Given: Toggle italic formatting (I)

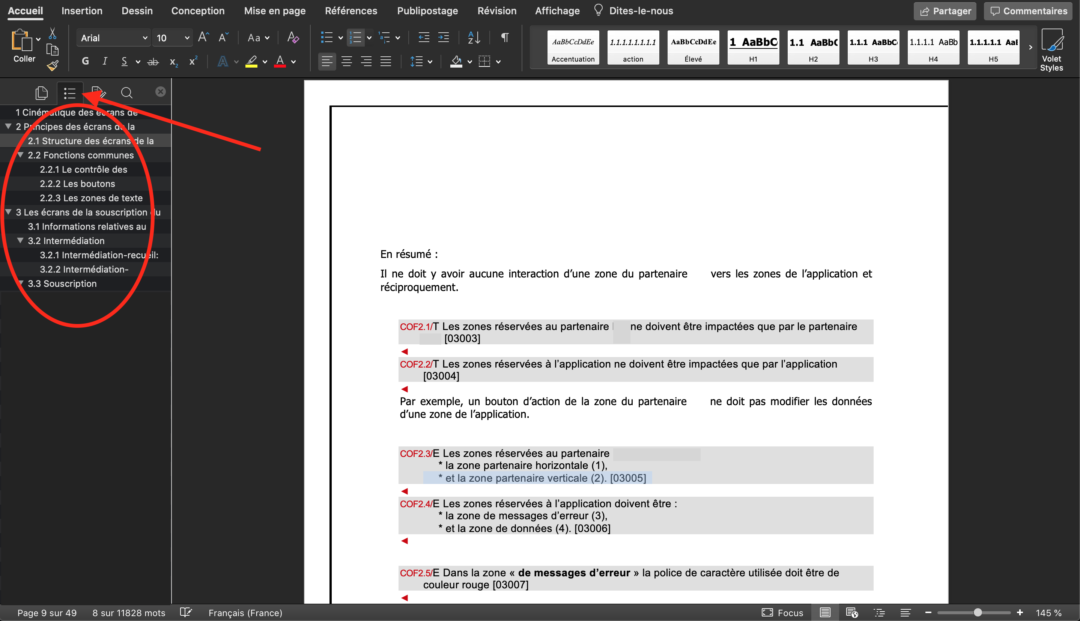Looking at the screenshot, I should pos(107,62).
